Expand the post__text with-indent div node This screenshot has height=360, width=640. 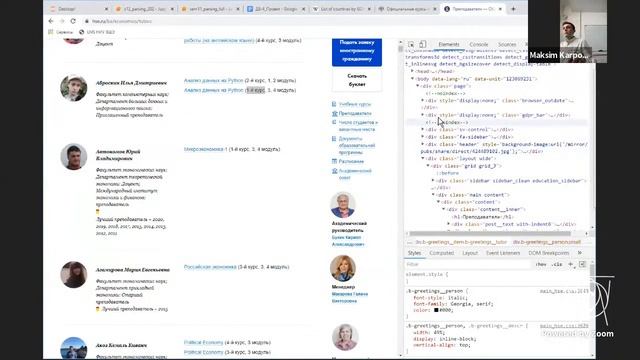pyautogui.click(x=449, y=224)
